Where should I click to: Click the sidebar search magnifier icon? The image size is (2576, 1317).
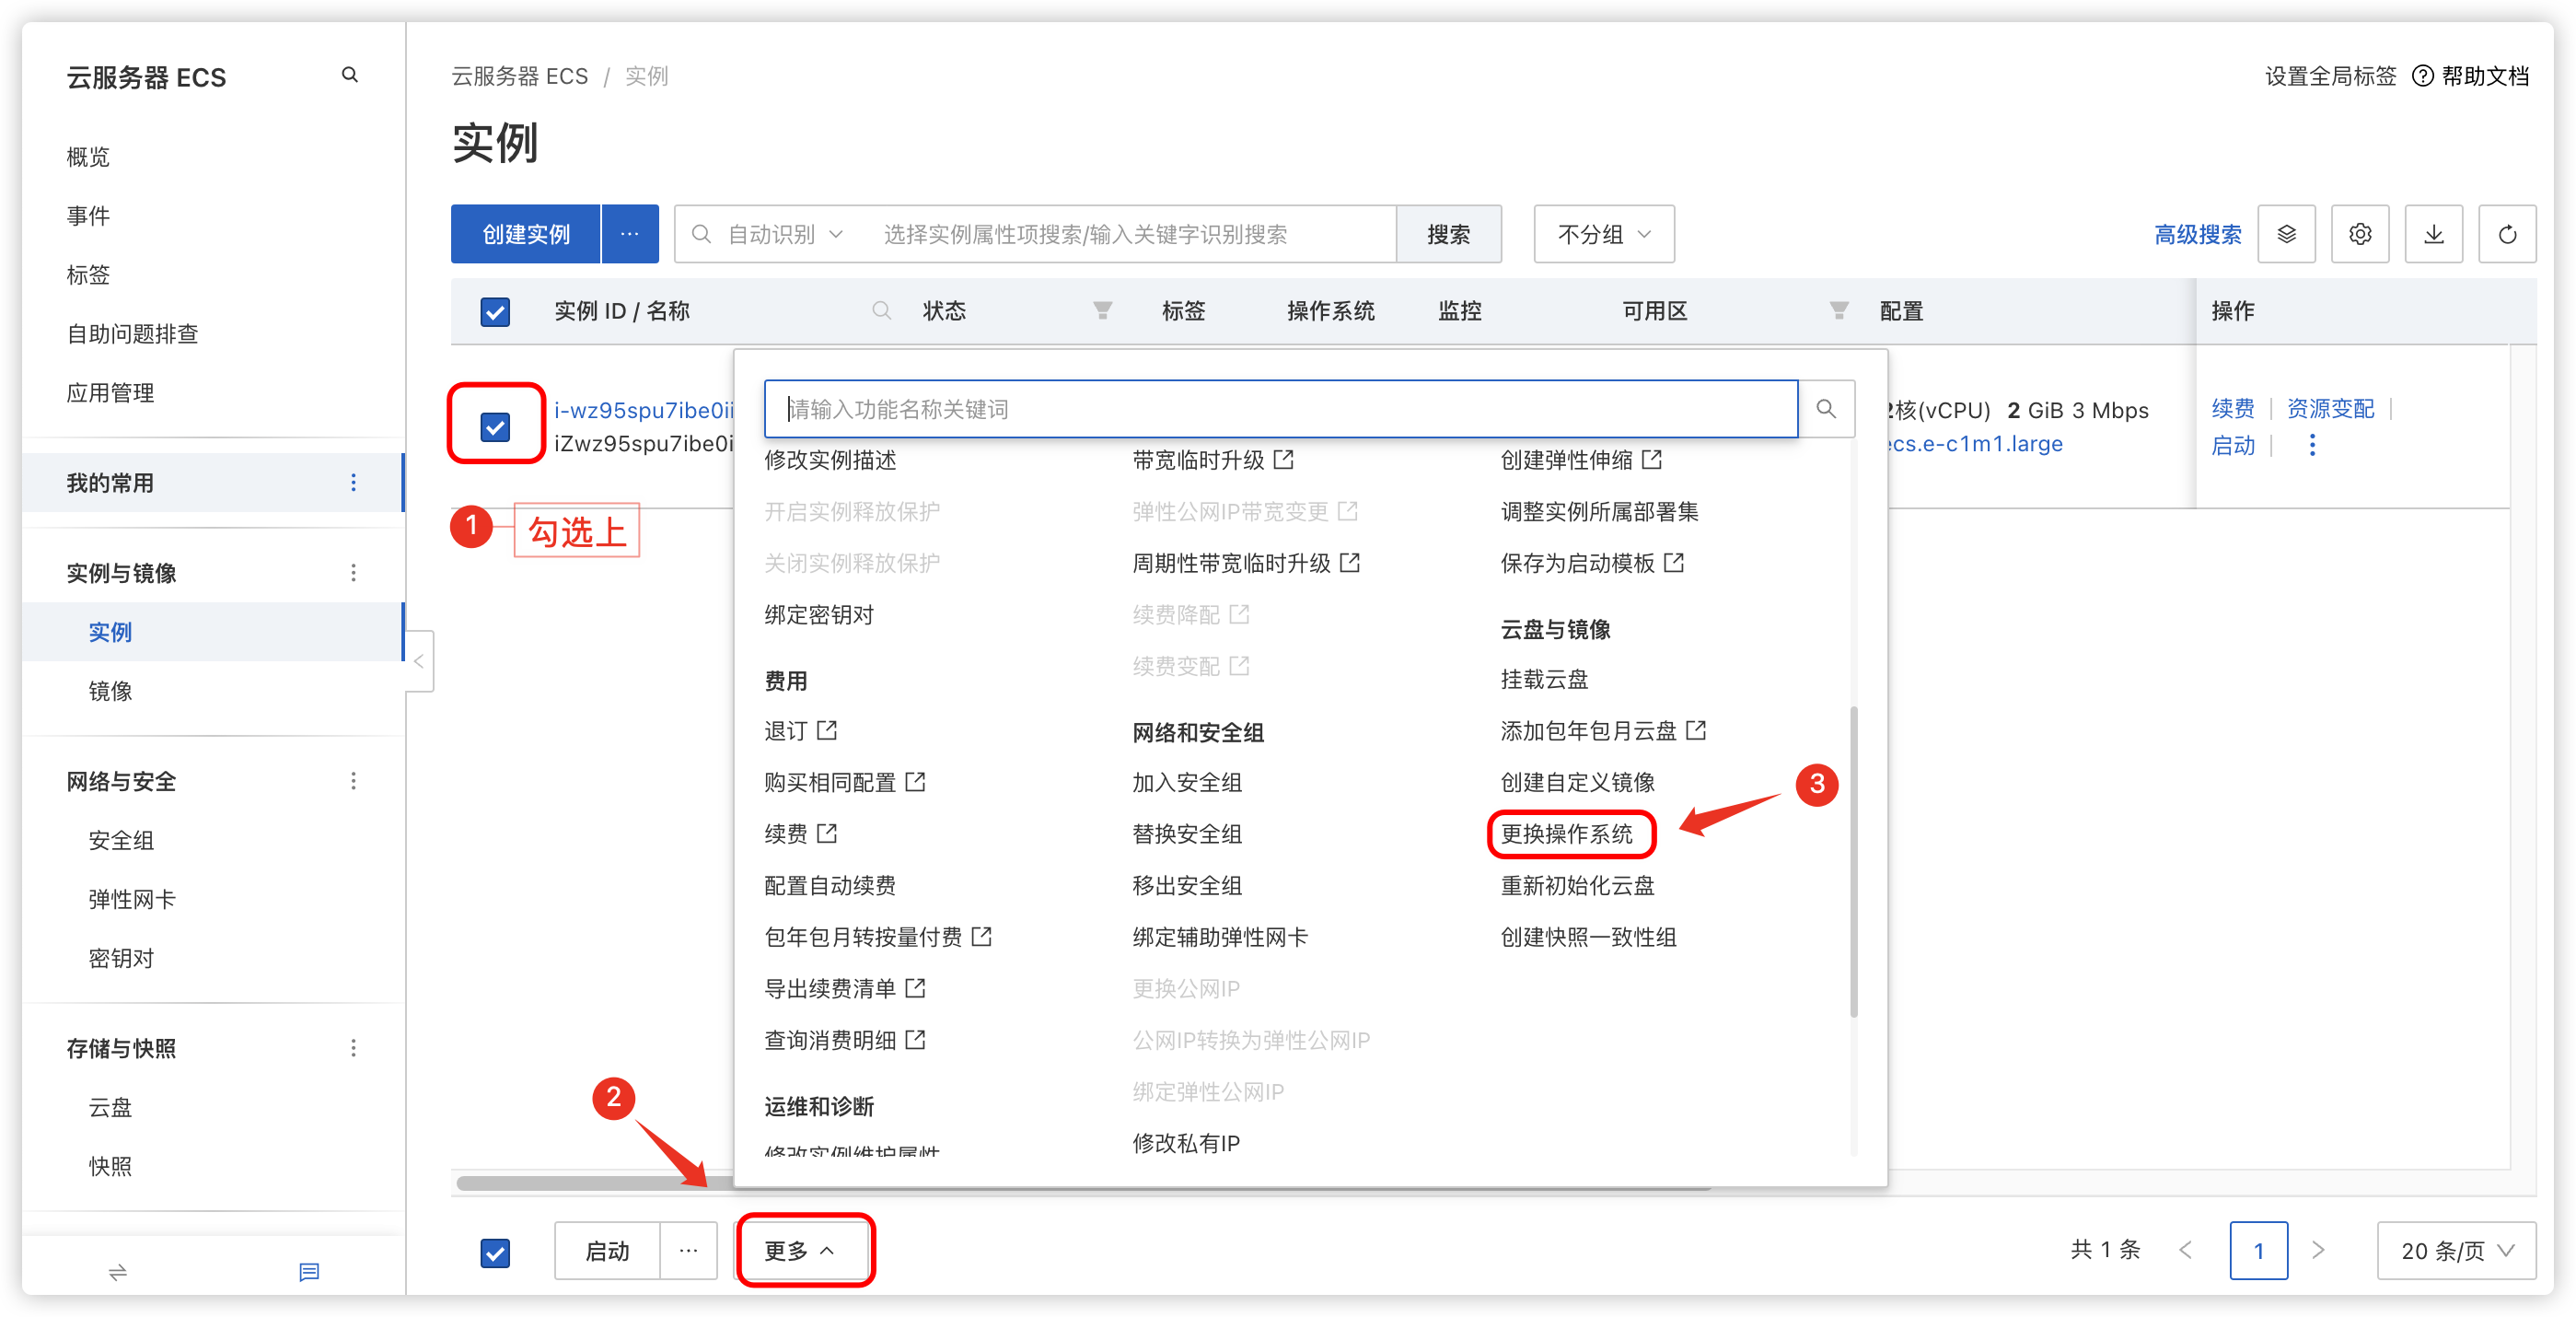[350, 75]
